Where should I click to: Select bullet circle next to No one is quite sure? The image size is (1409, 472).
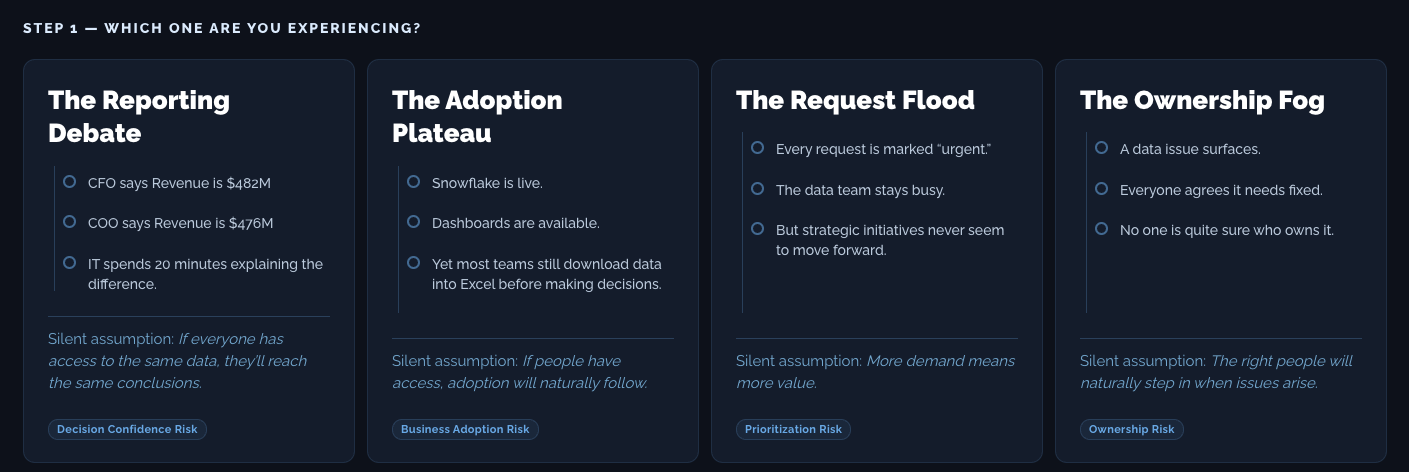[1101, 229]
